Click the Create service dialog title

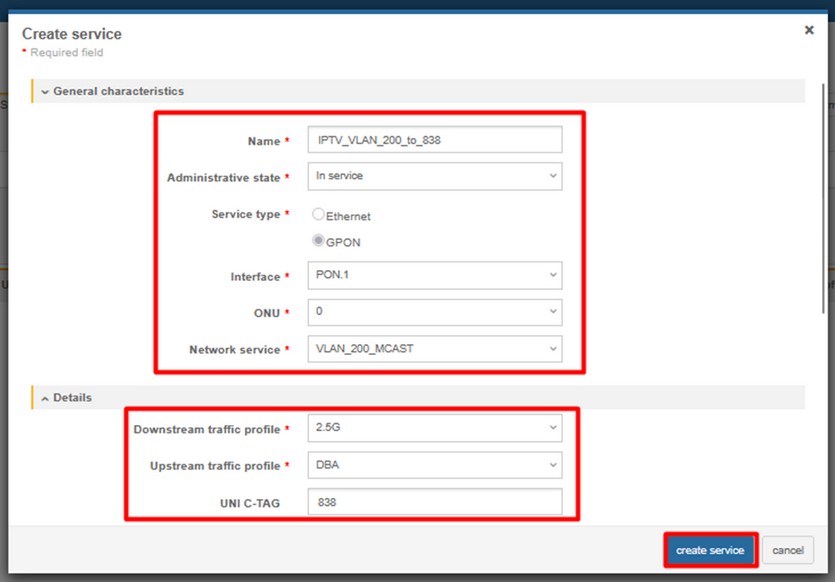click(x=72, y=34)
